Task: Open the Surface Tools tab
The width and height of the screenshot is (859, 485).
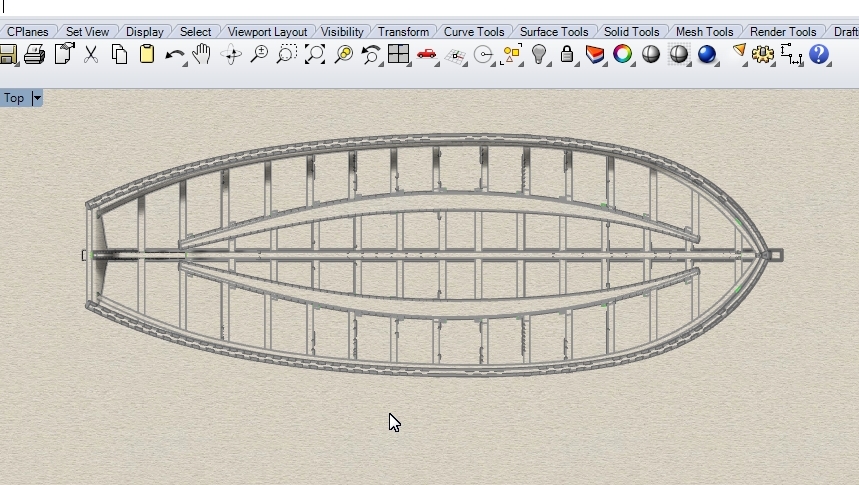Action: [554, 32]
